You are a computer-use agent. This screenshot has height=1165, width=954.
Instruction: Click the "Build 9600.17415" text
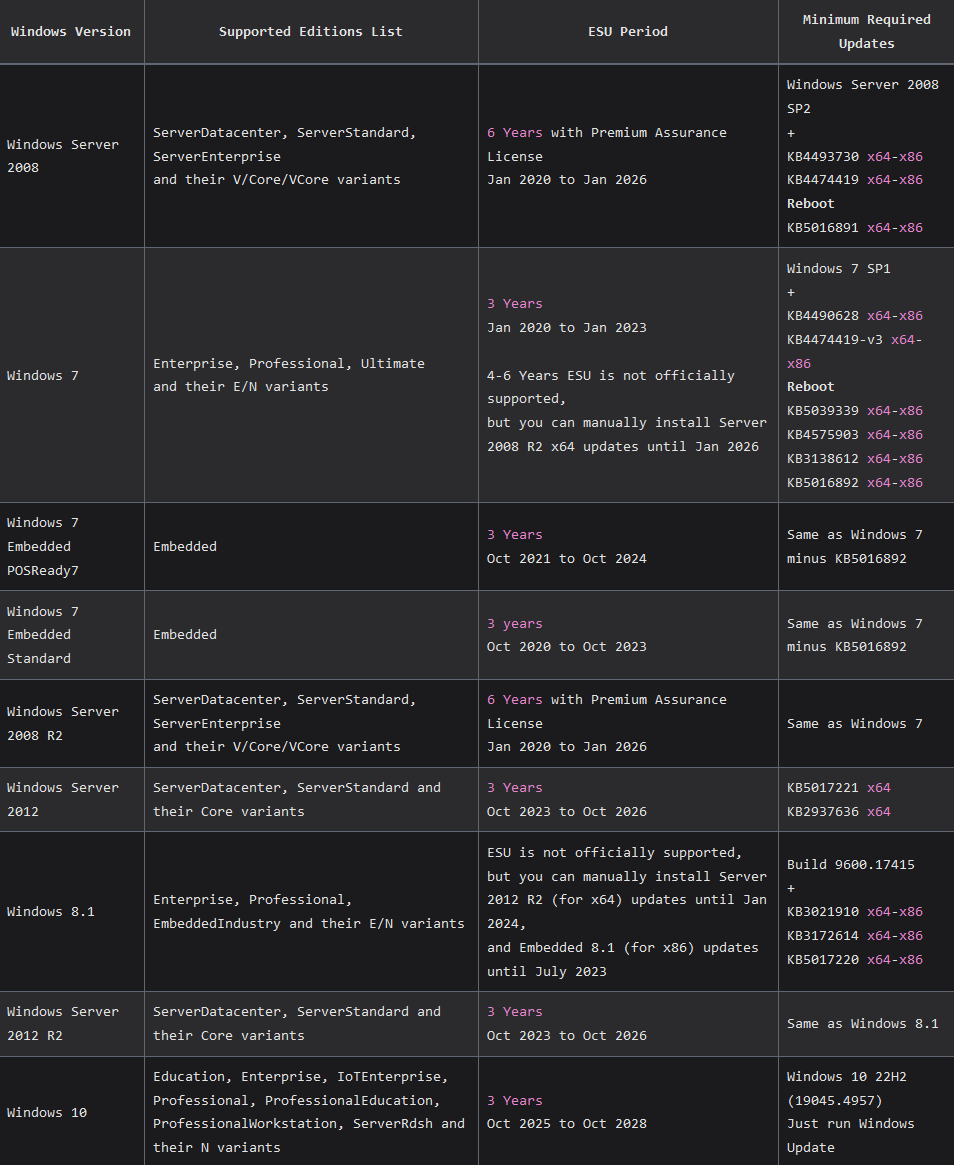[x=851, y=865]
